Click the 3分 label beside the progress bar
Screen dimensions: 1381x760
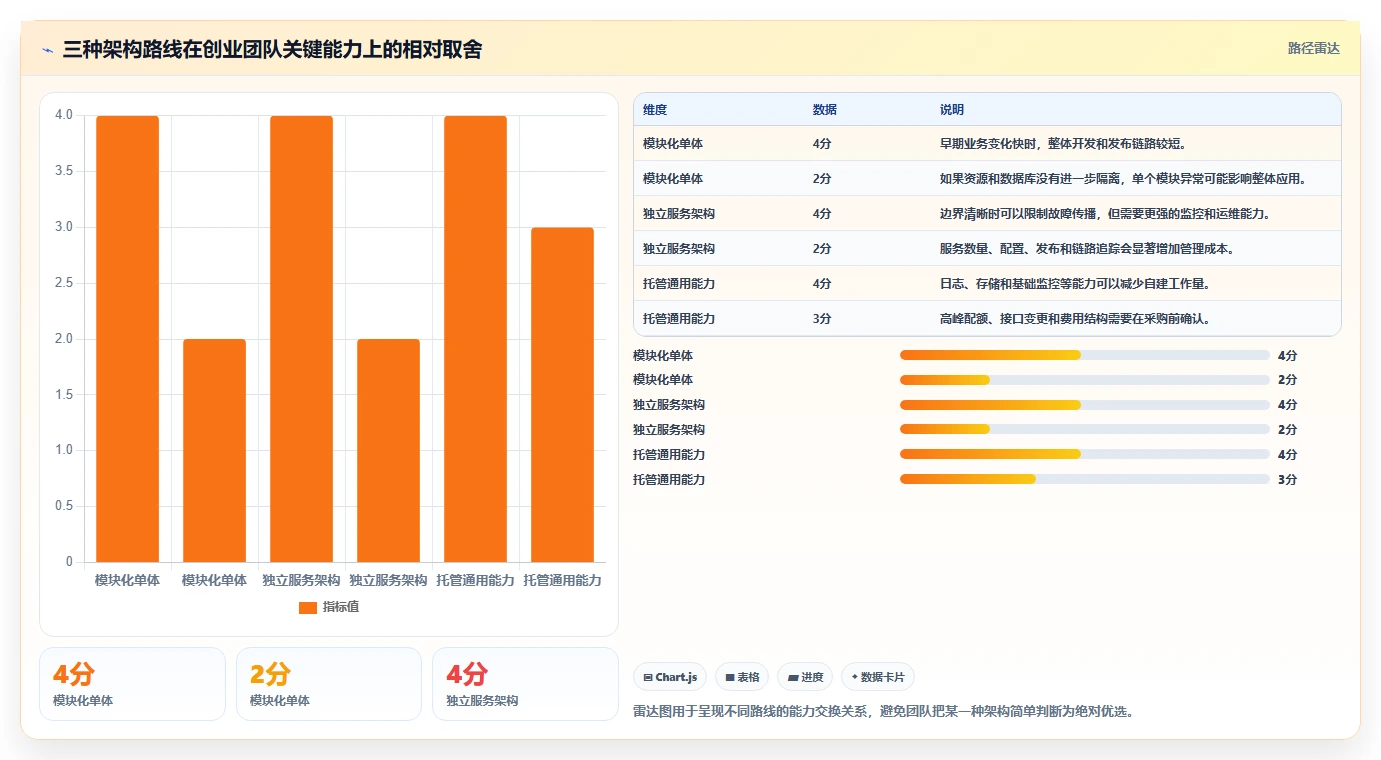[x=1287, y=480]
